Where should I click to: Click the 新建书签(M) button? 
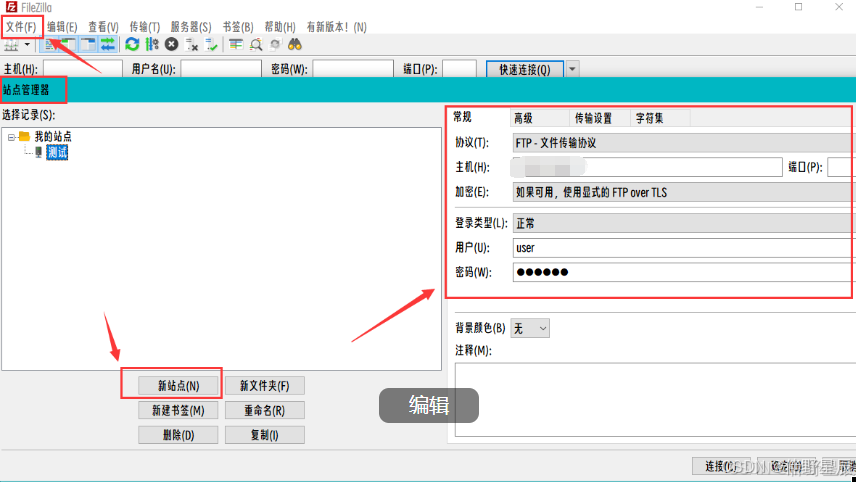click(179, 410)
